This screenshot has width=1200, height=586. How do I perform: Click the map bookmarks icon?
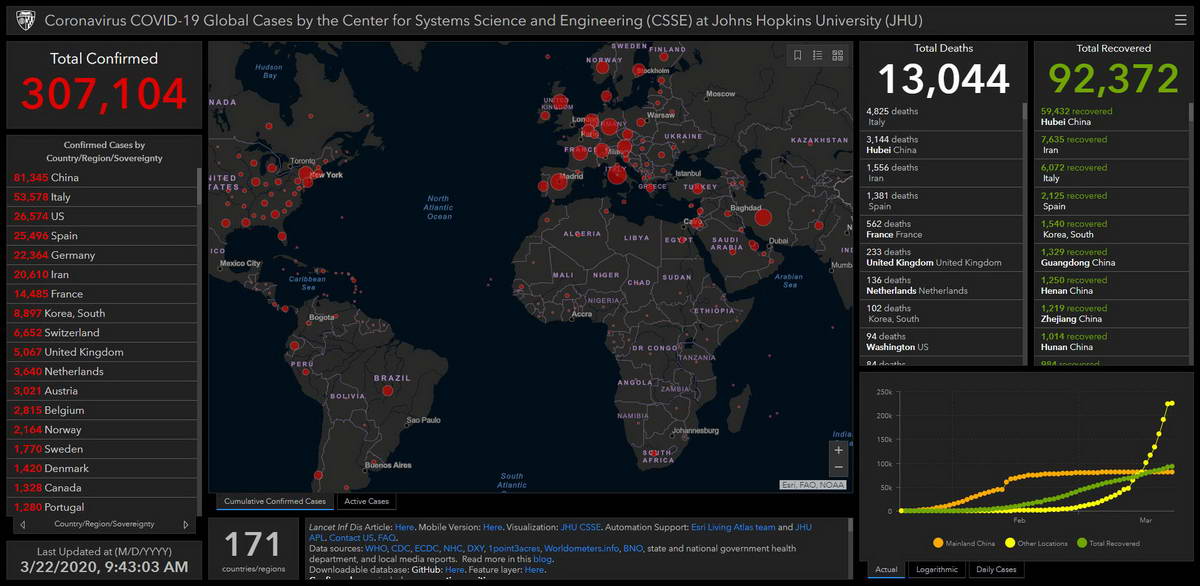(797, 55)
